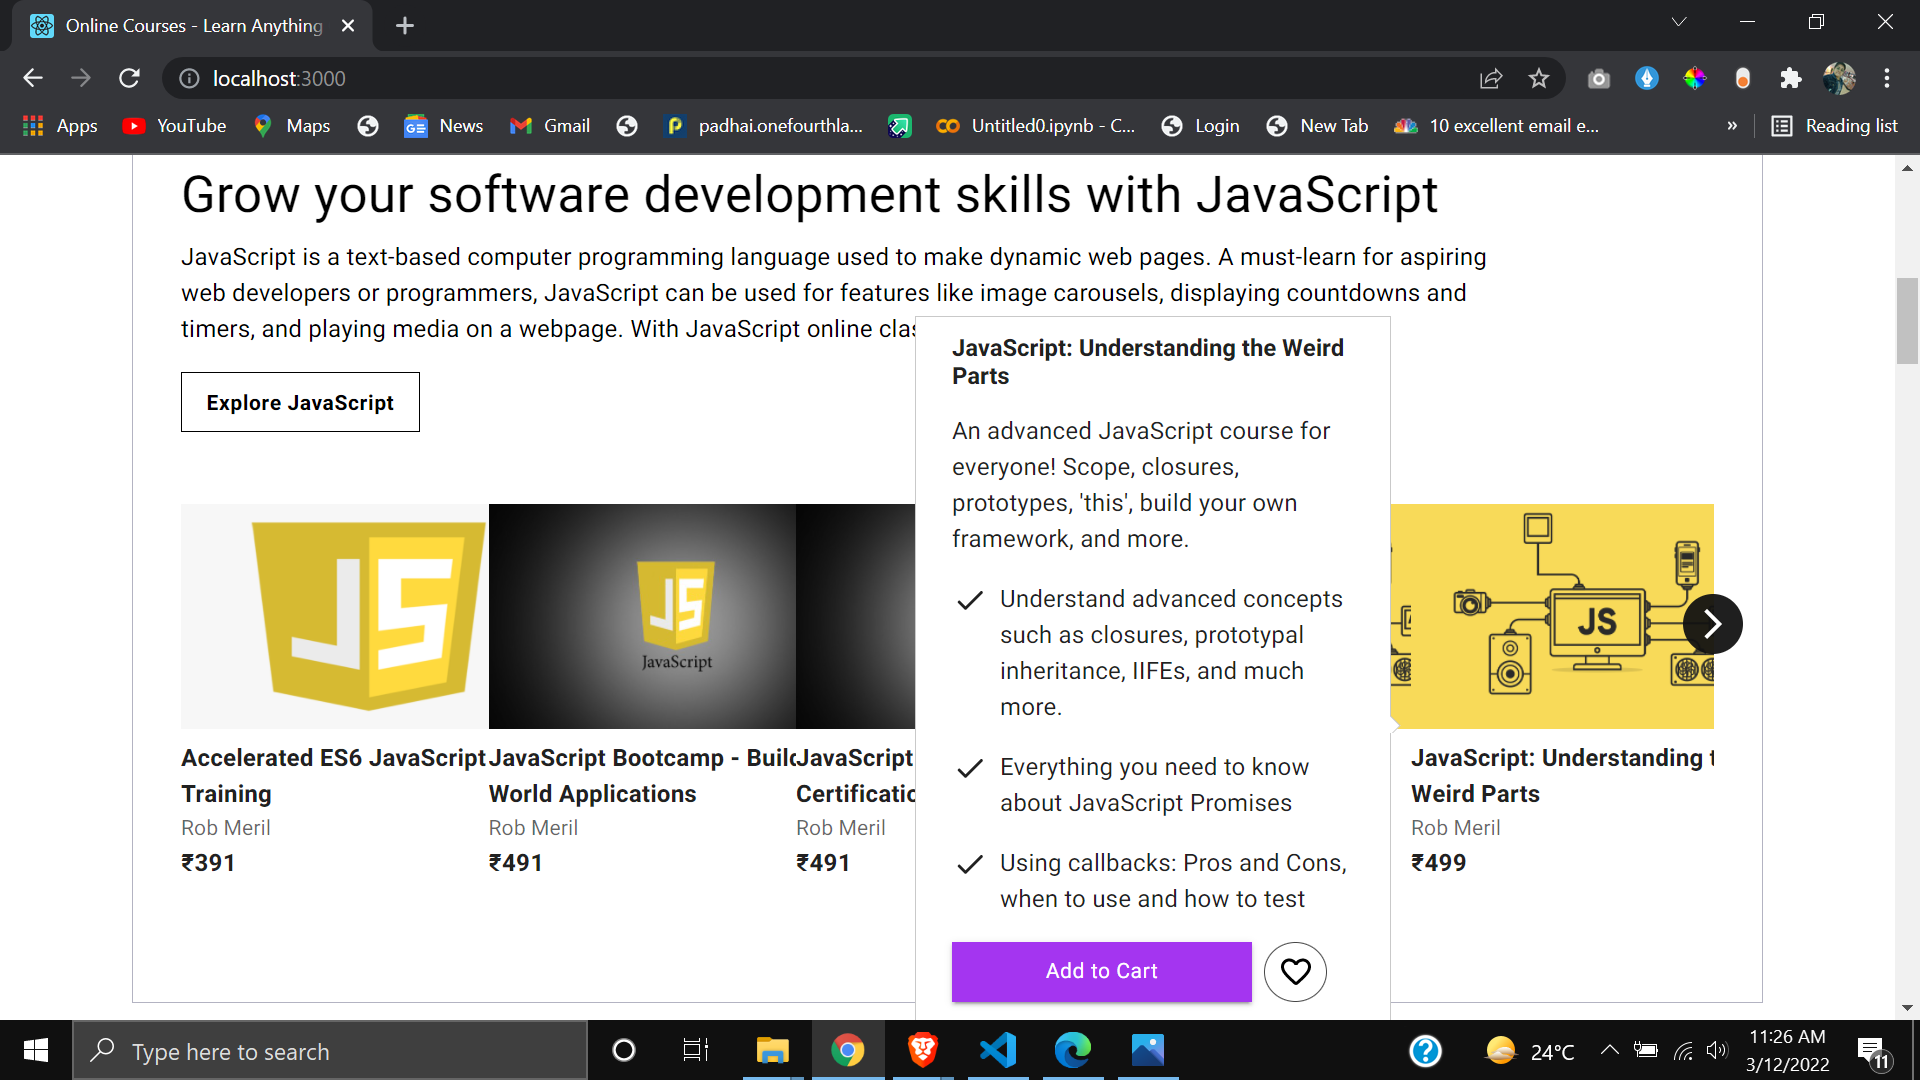Image resolution: width=1920 pixels, height=1080 pixels.
Task: Open Brave browser from the taskbar
Action: point(922,1050)
